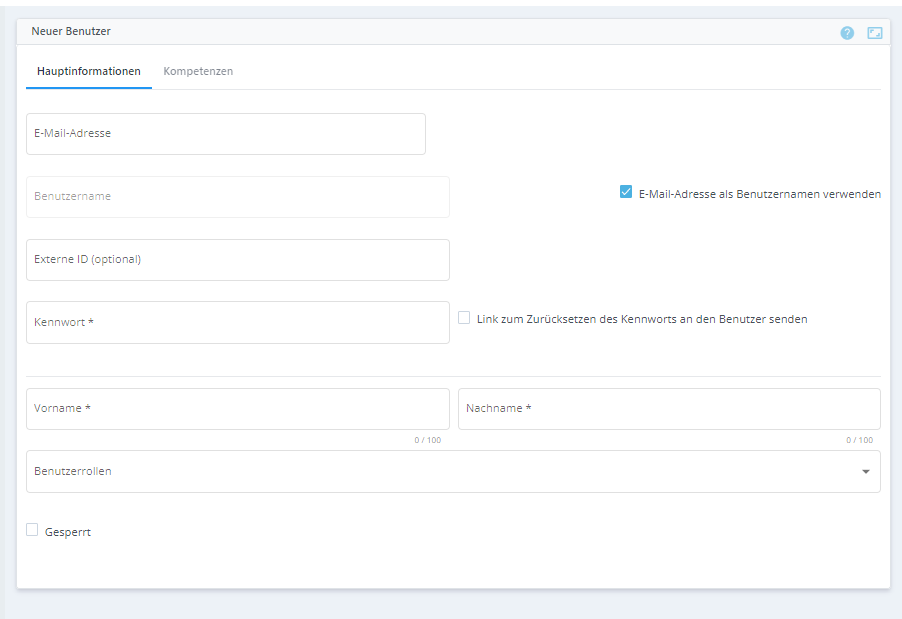
Task: Switch to the Kompetenzen tab
Action: [198, 72]
